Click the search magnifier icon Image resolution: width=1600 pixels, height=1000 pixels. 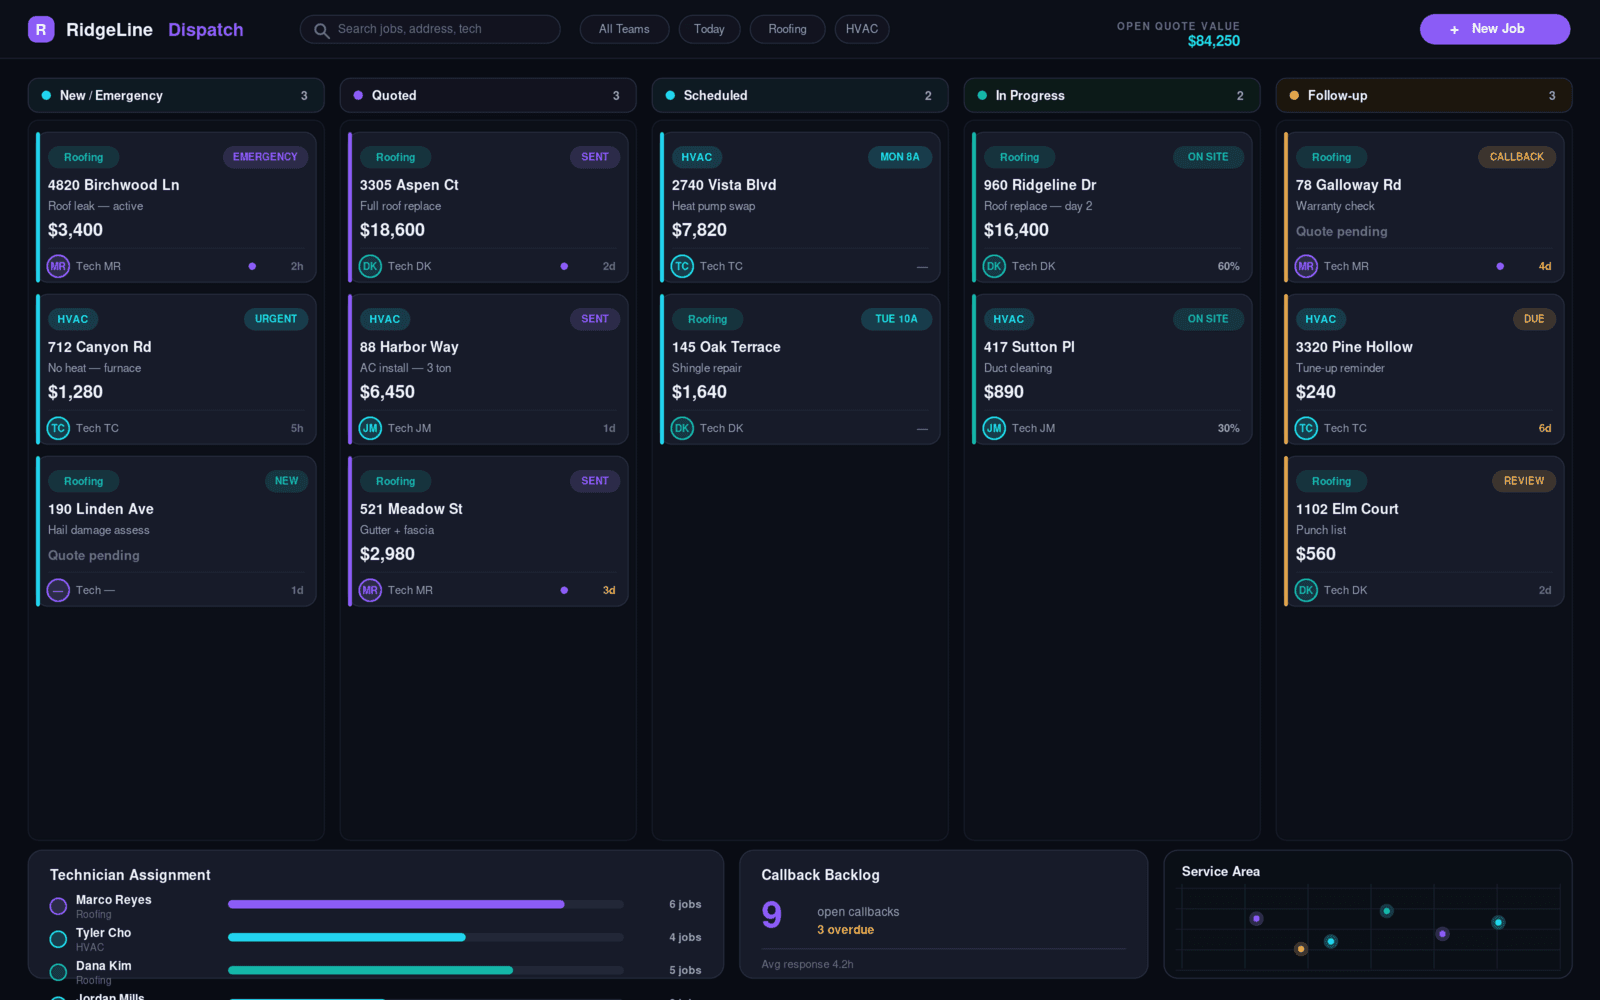321,30
